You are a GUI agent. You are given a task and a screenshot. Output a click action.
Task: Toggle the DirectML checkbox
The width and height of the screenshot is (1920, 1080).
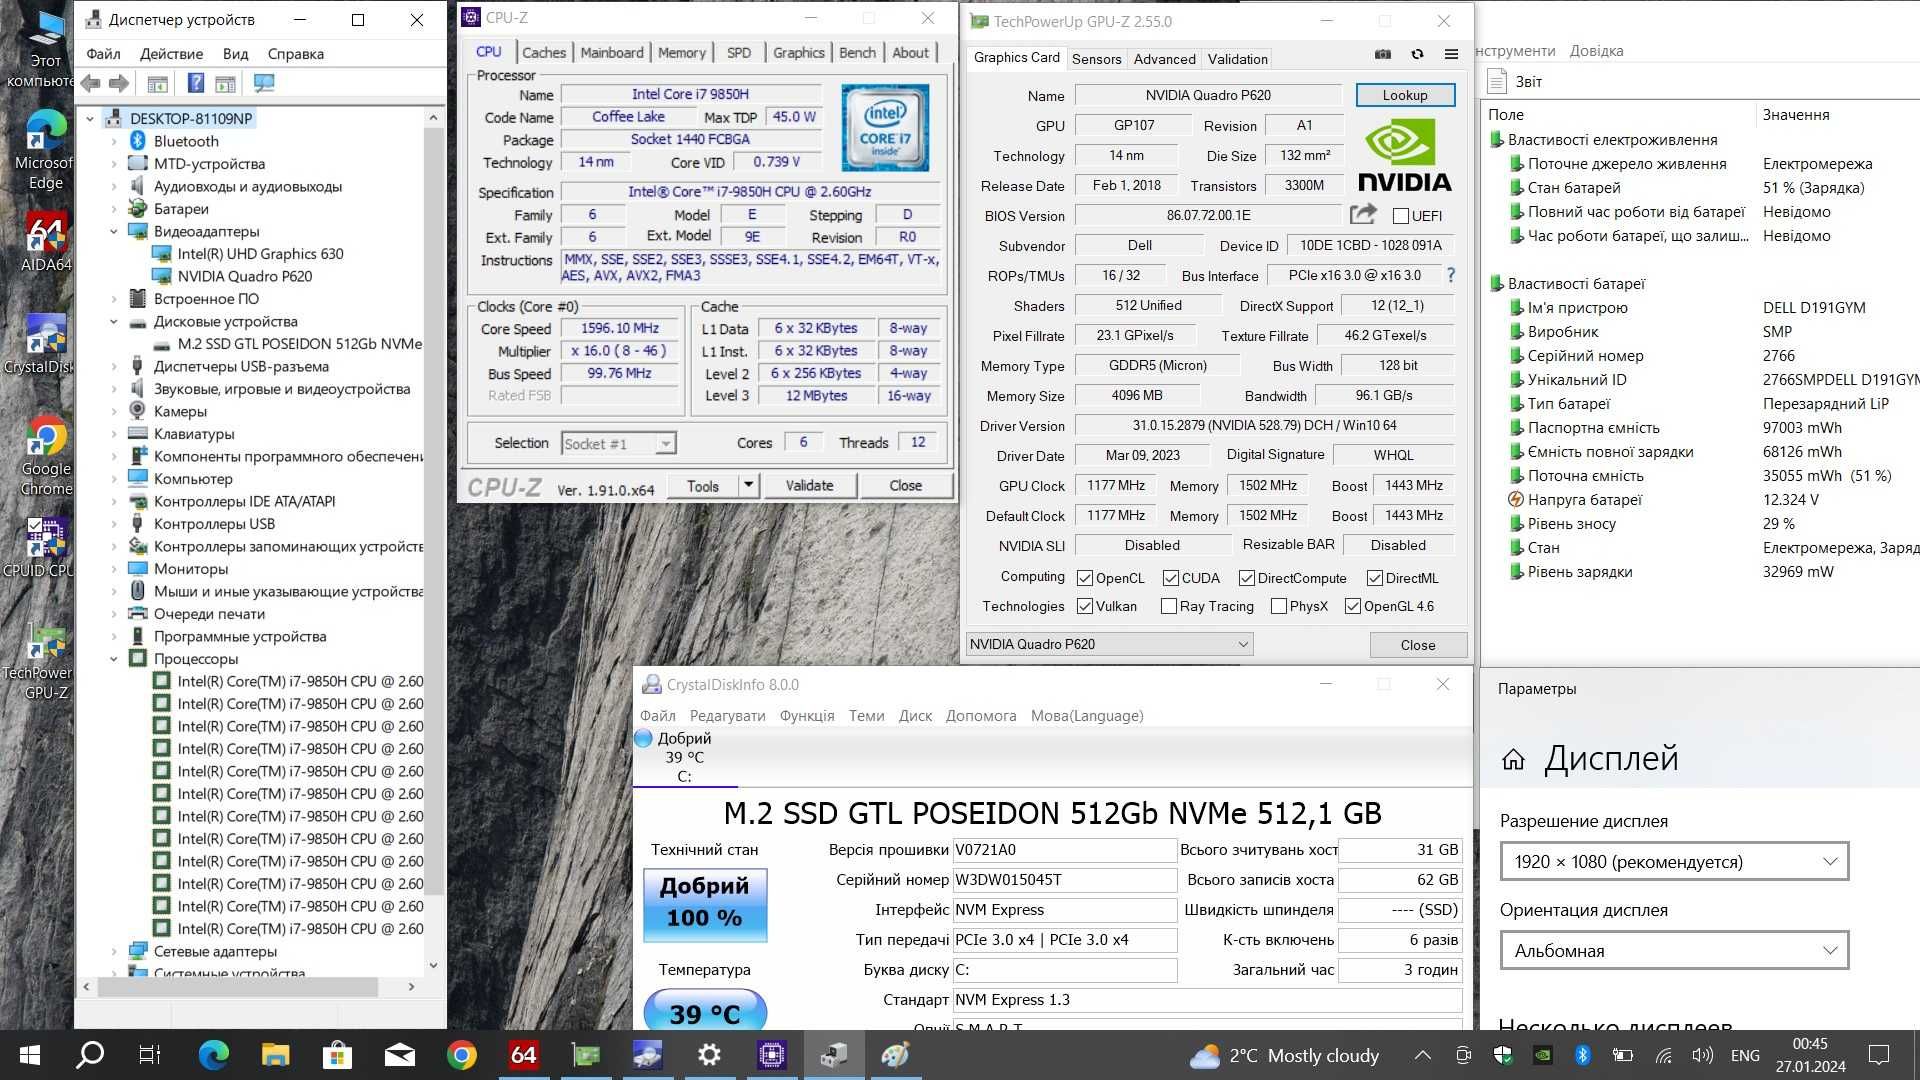click(x=1374, y=578)
